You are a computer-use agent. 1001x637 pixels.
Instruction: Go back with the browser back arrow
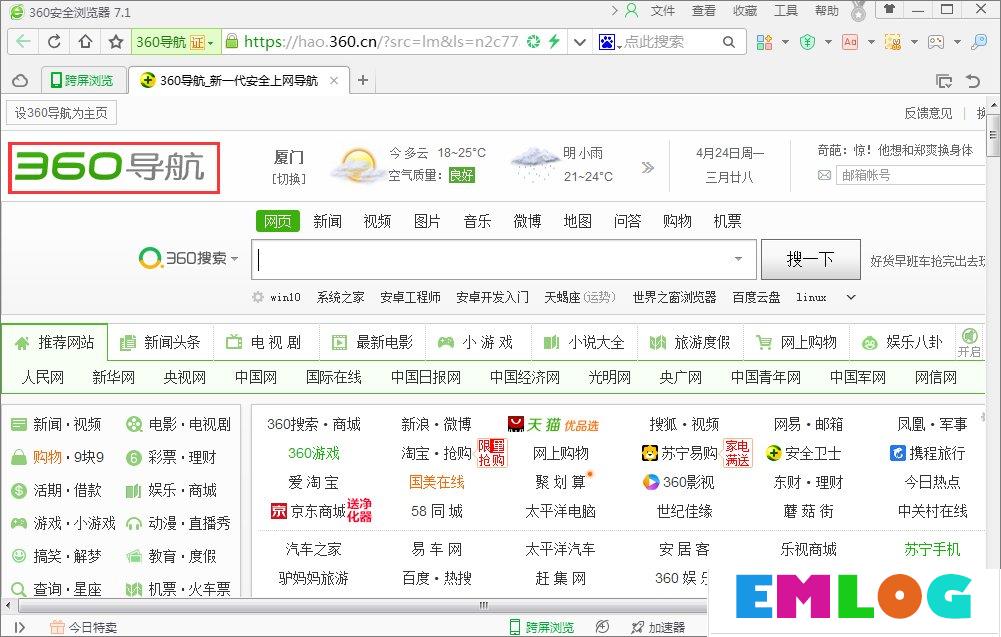(23, 42)
